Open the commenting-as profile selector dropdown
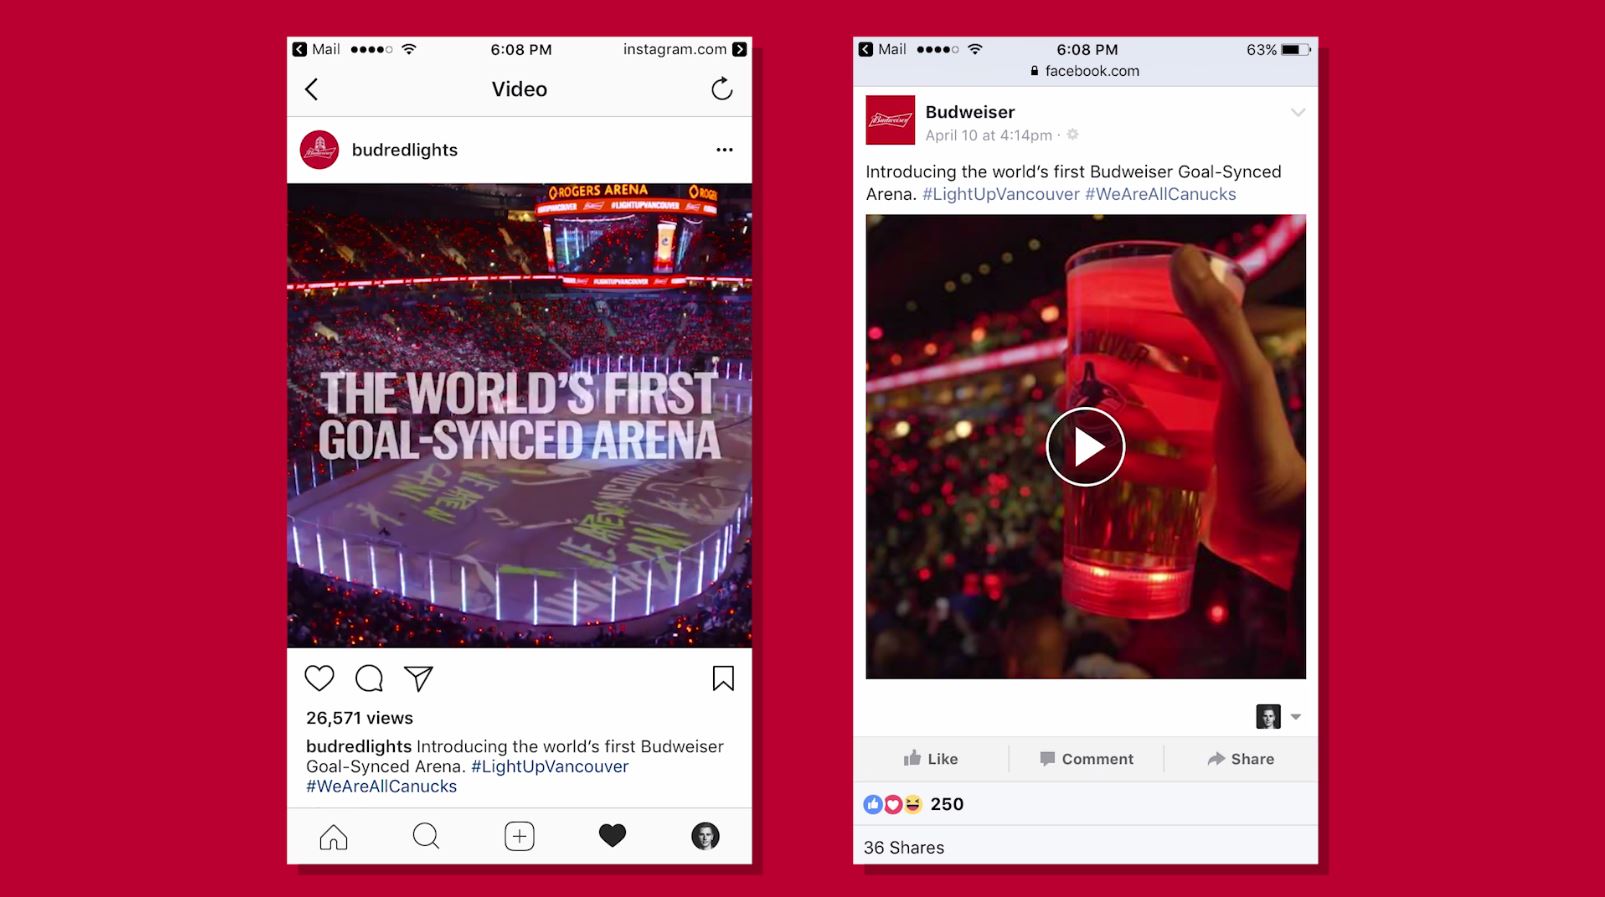 pos(1279,716)
